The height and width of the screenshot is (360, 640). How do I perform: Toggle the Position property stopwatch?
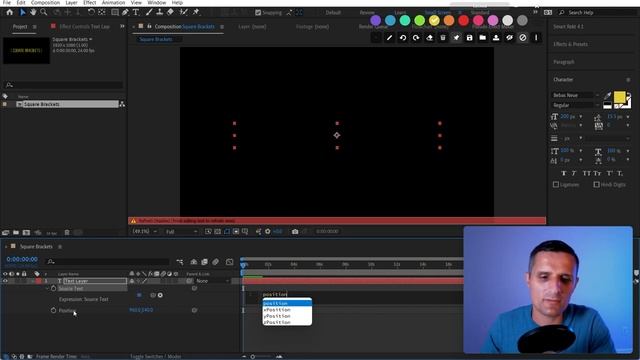coord(53,310)
